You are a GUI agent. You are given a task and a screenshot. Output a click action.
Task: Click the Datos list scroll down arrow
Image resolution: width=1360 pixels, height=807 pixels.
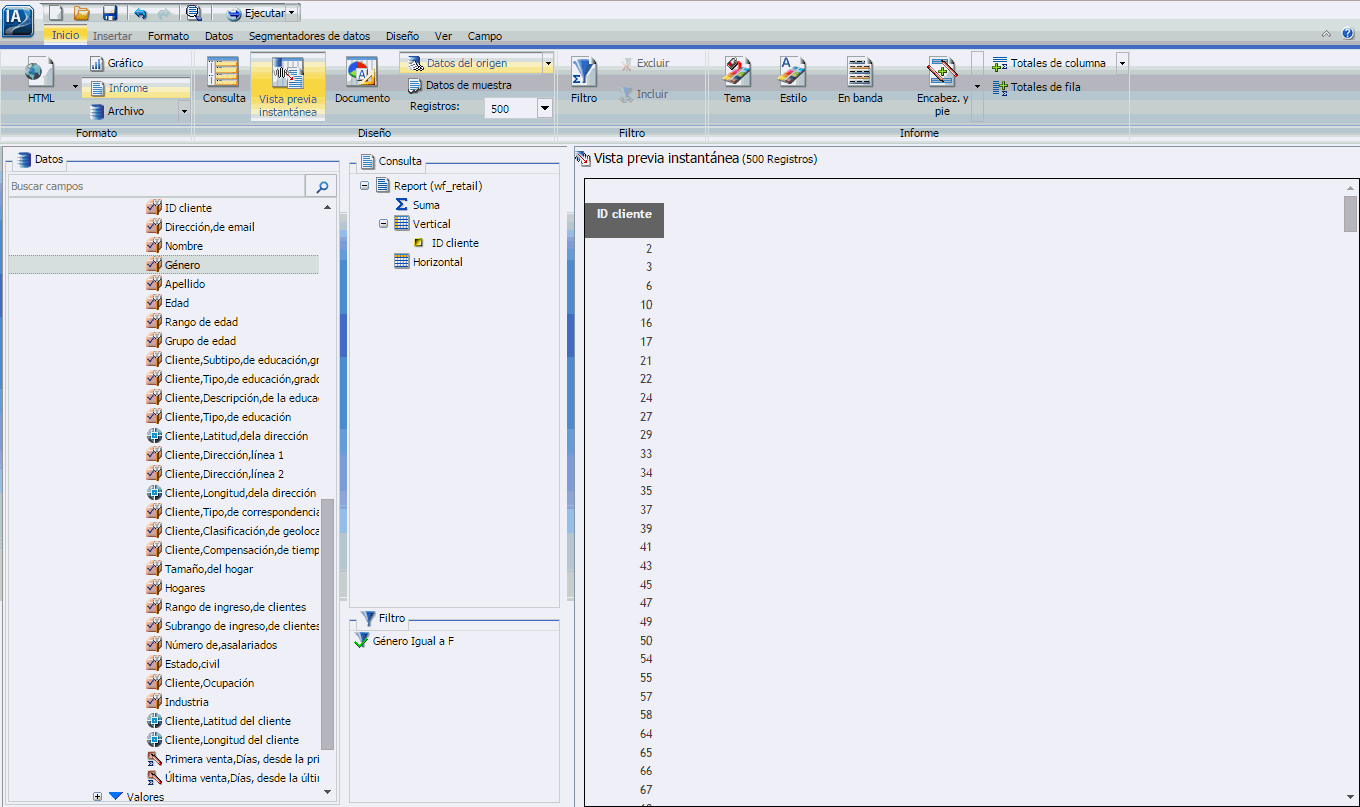pos(328,792)
